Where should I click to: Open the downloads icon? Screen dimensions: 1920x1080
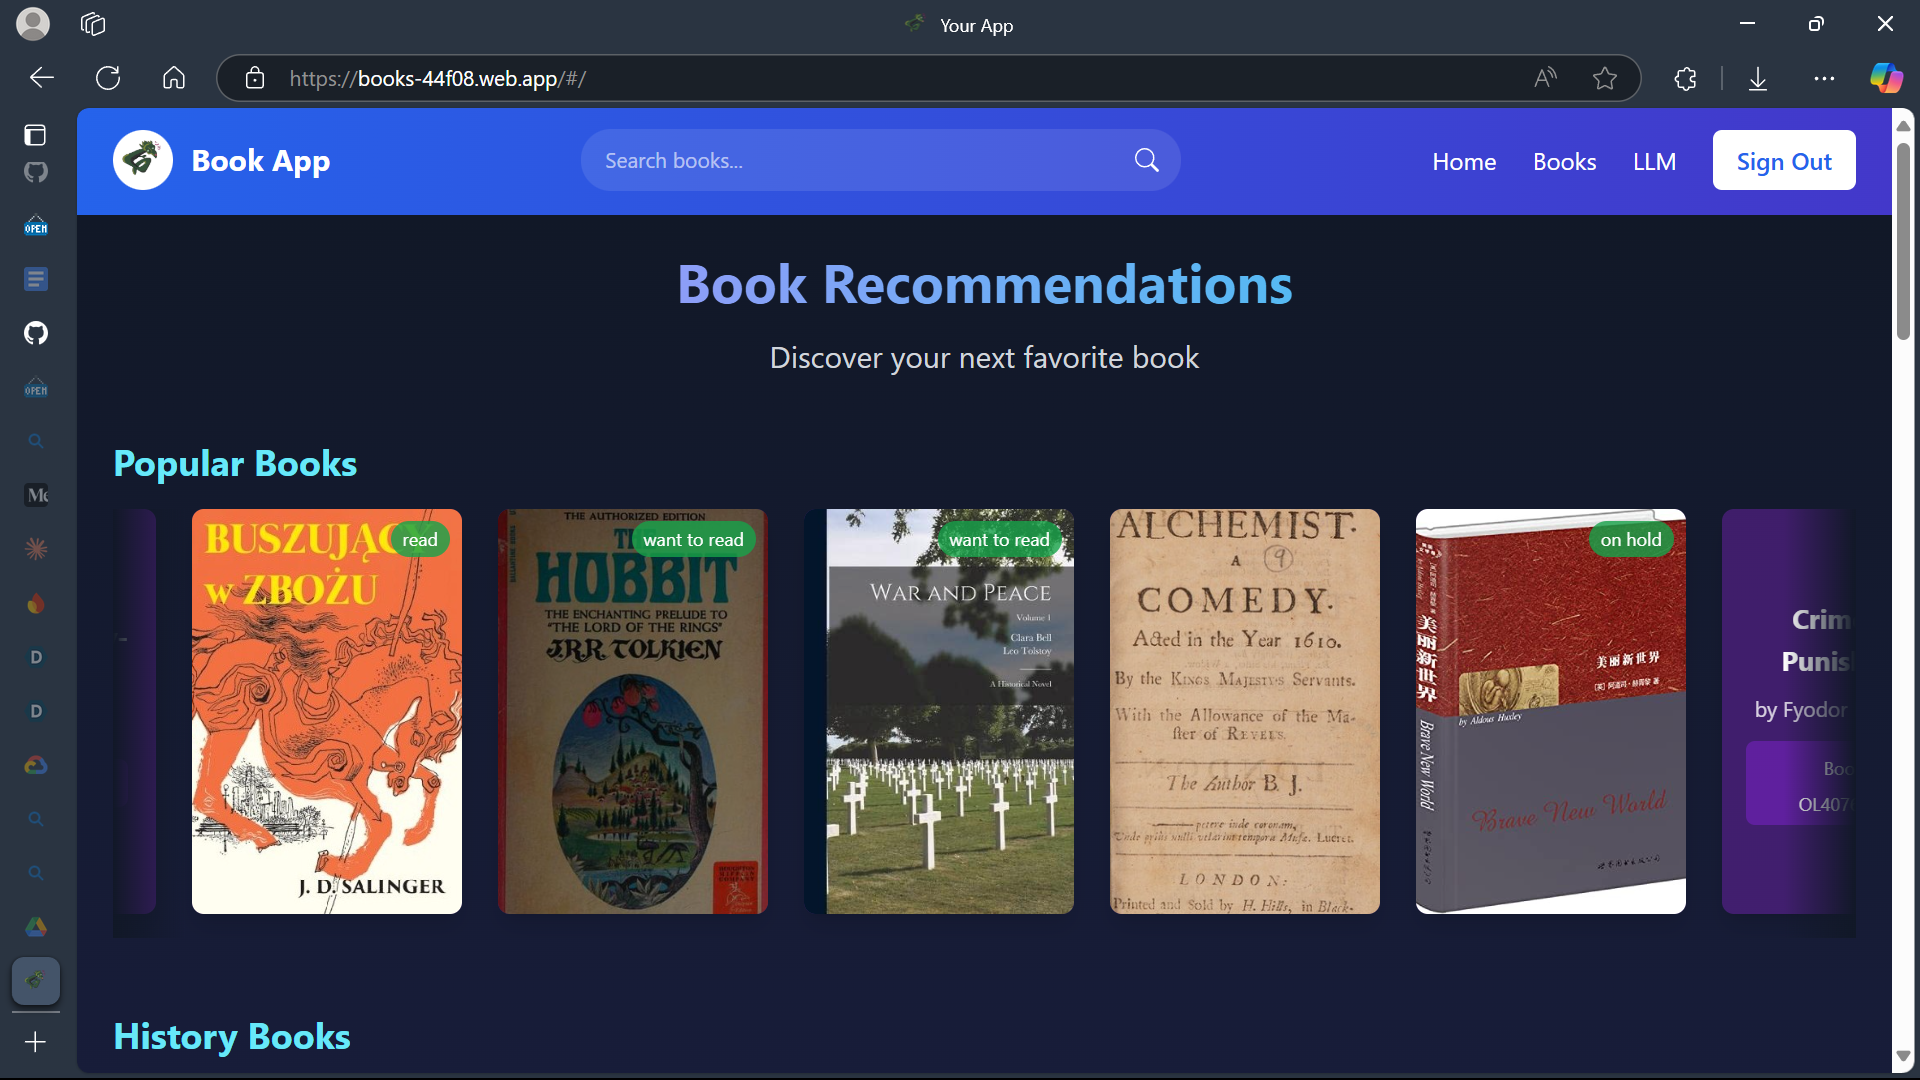(1758, 78)
